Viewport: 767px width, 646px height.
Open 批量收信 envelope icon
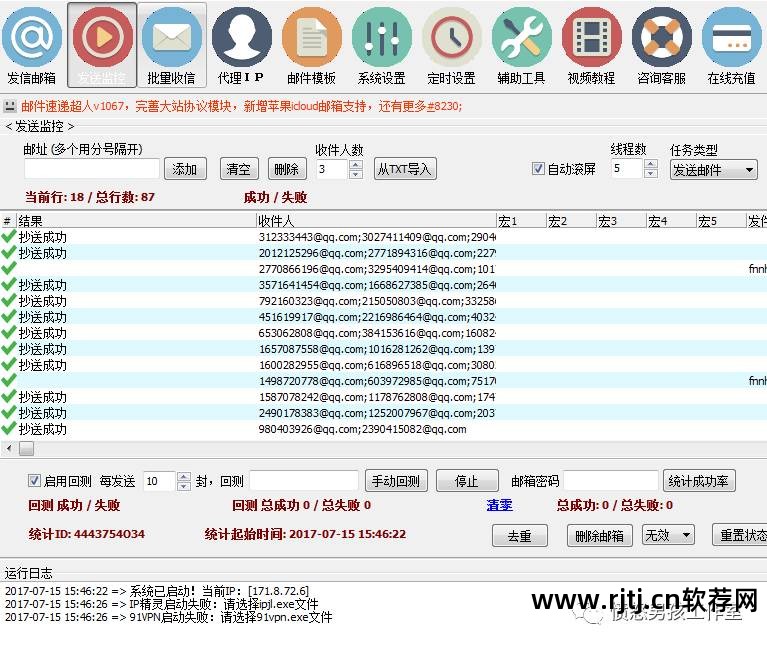pyautogui.click(x=172, y=37)
